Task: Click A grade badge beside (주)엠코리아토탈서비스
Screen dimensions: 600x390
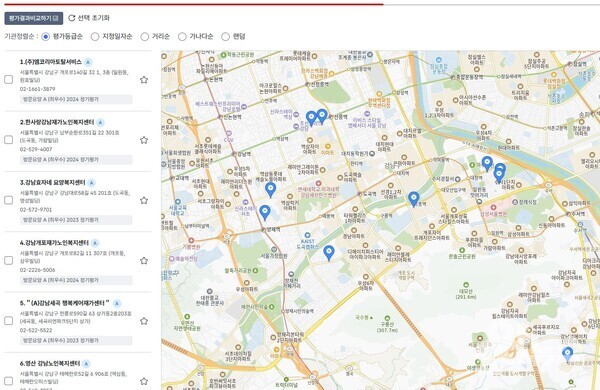Action: pyautogui.click(x=88, y=62)
